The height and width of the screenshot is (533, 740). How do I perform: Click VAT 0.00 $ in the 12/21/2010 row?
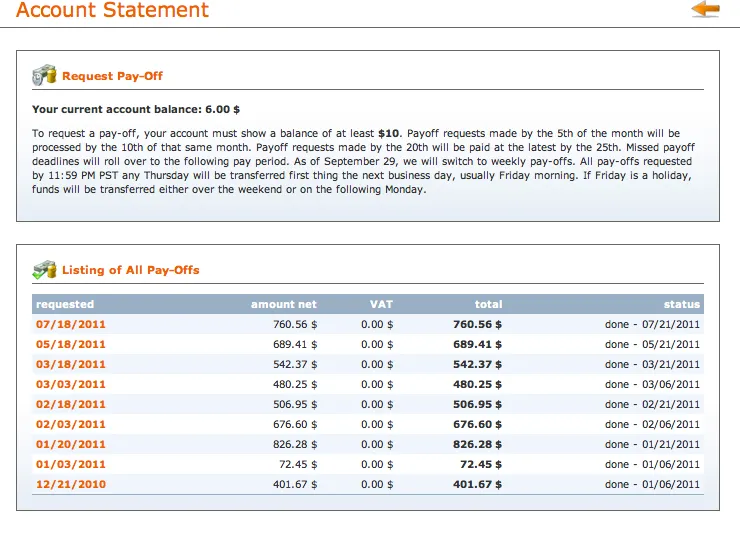377,484
